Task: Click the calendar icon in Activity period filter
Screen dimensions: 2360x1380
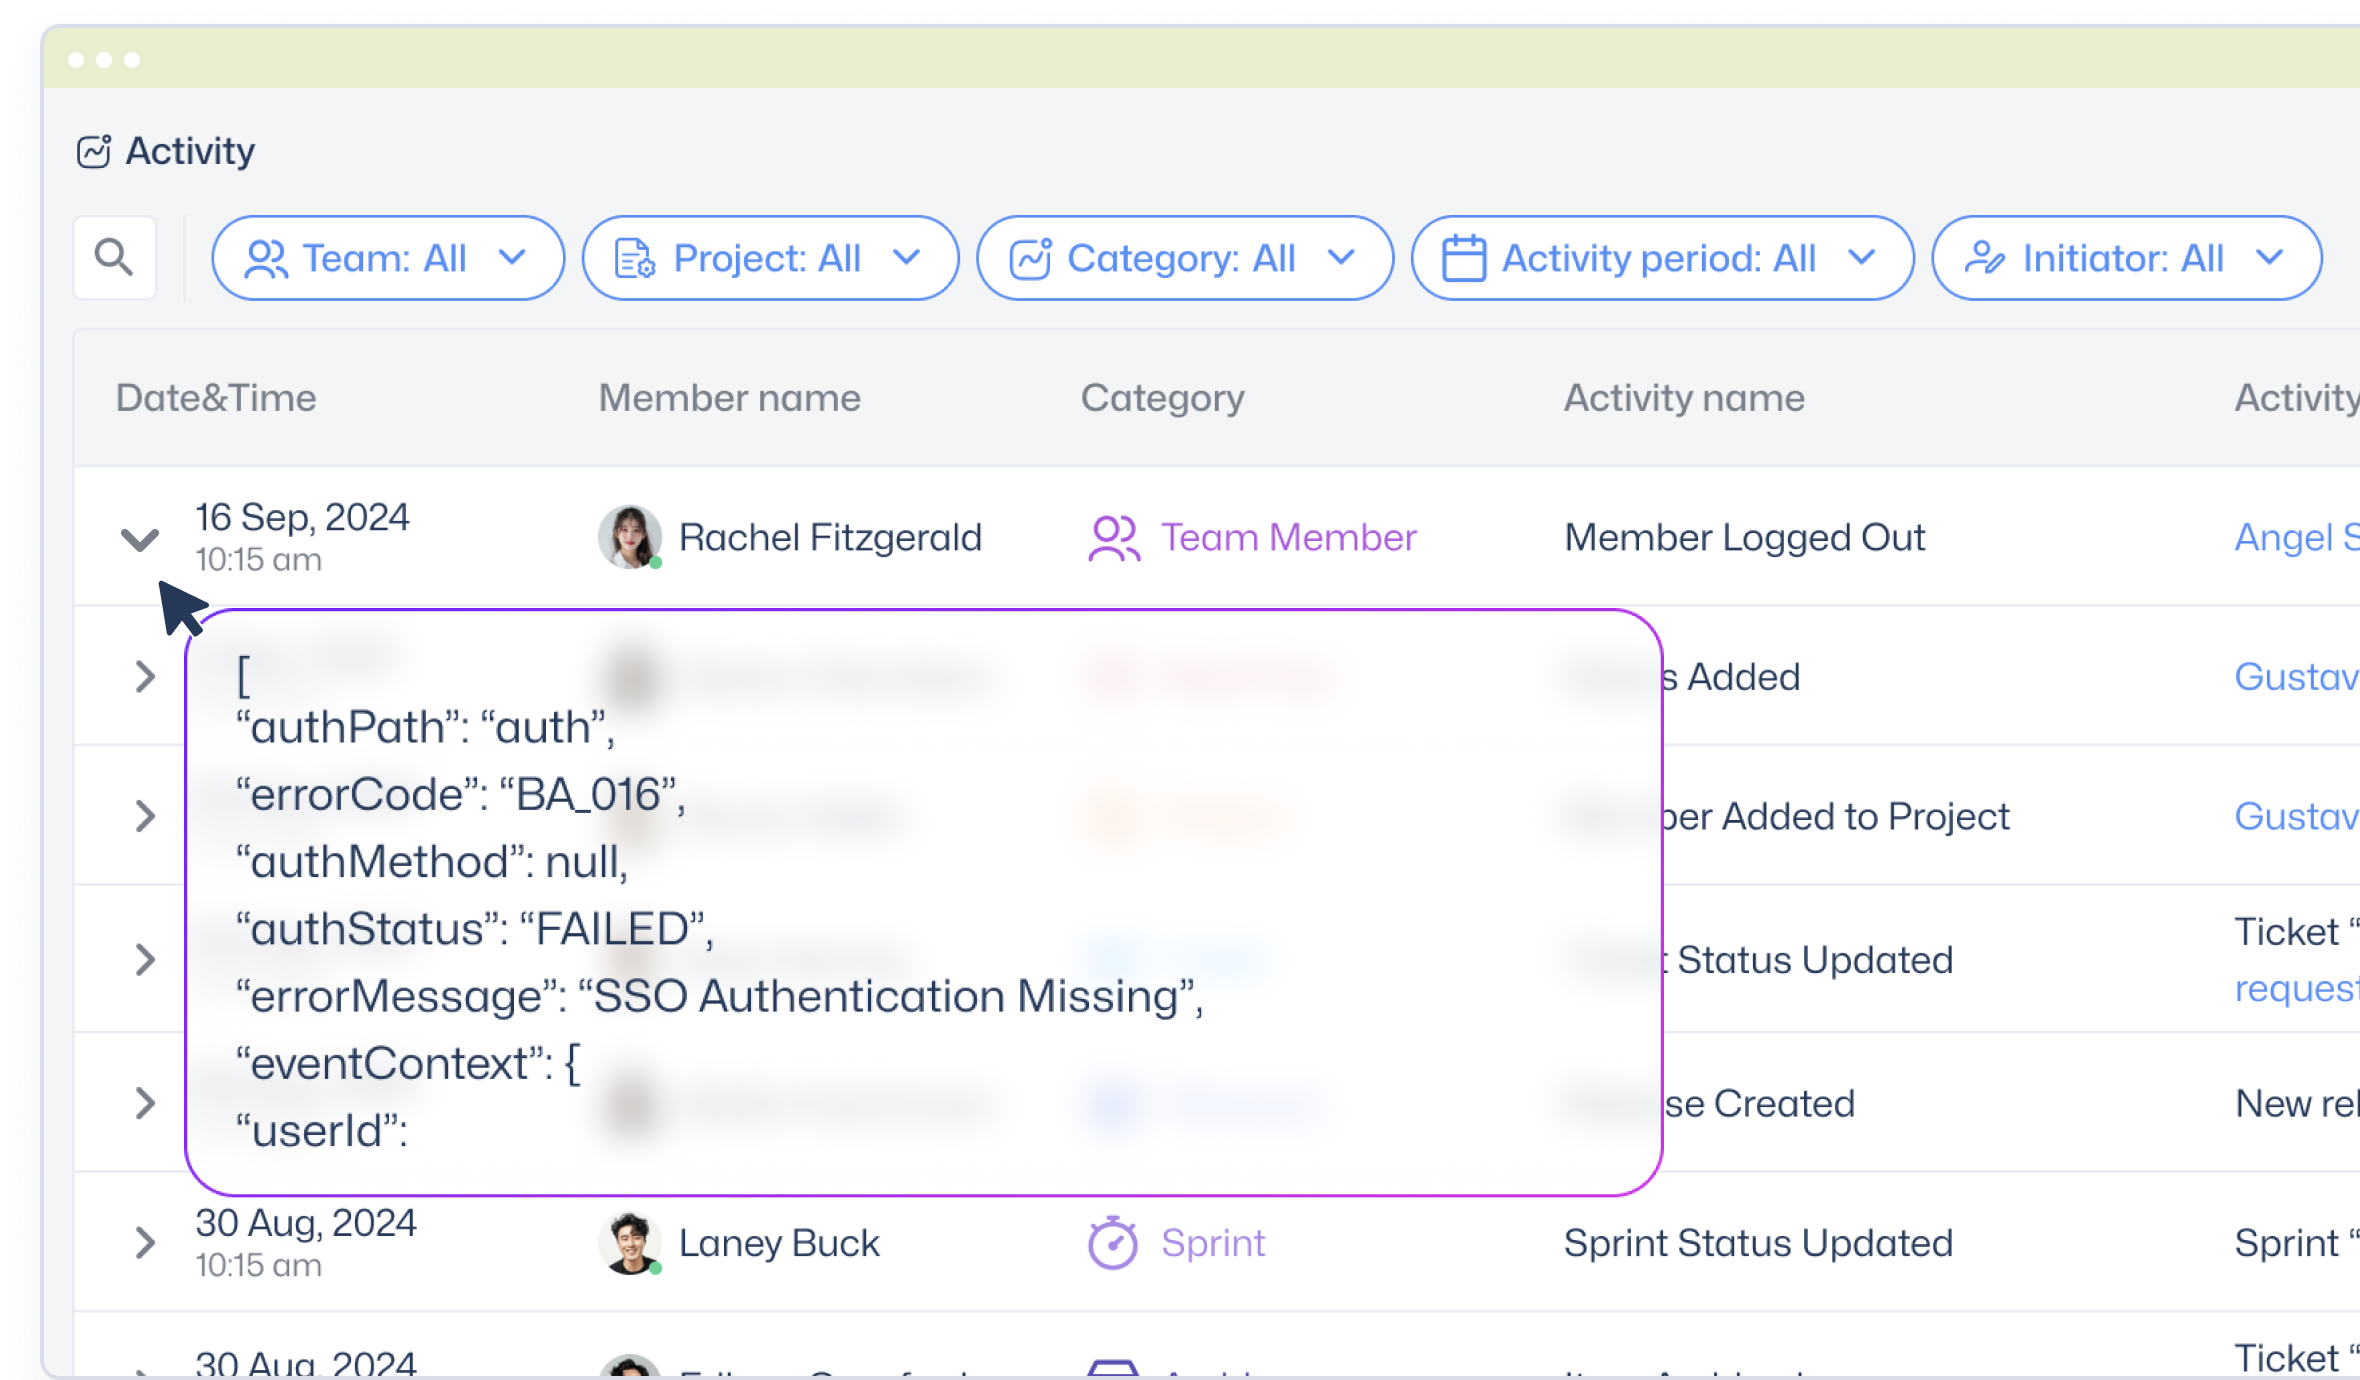Action: pos(1463,258)
